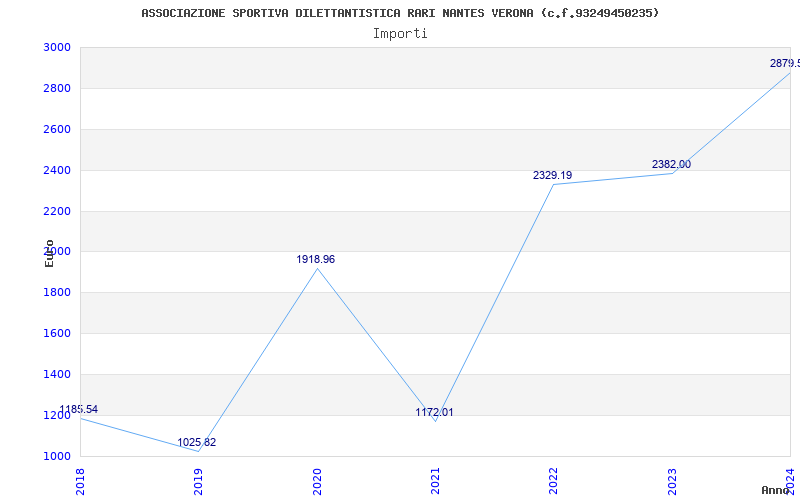
Task: Click the 2800 y-axis tick label
Action: [57, 88]
